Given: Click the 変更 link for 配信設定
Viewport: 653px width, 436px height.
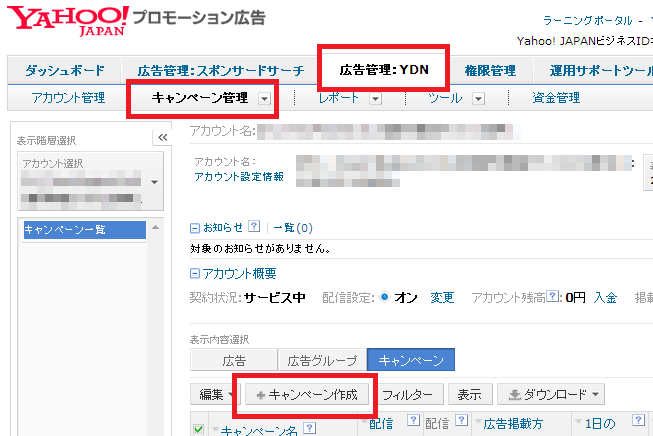Looking at the screenshot, I should pyautogui.click(x=442, y=297).
